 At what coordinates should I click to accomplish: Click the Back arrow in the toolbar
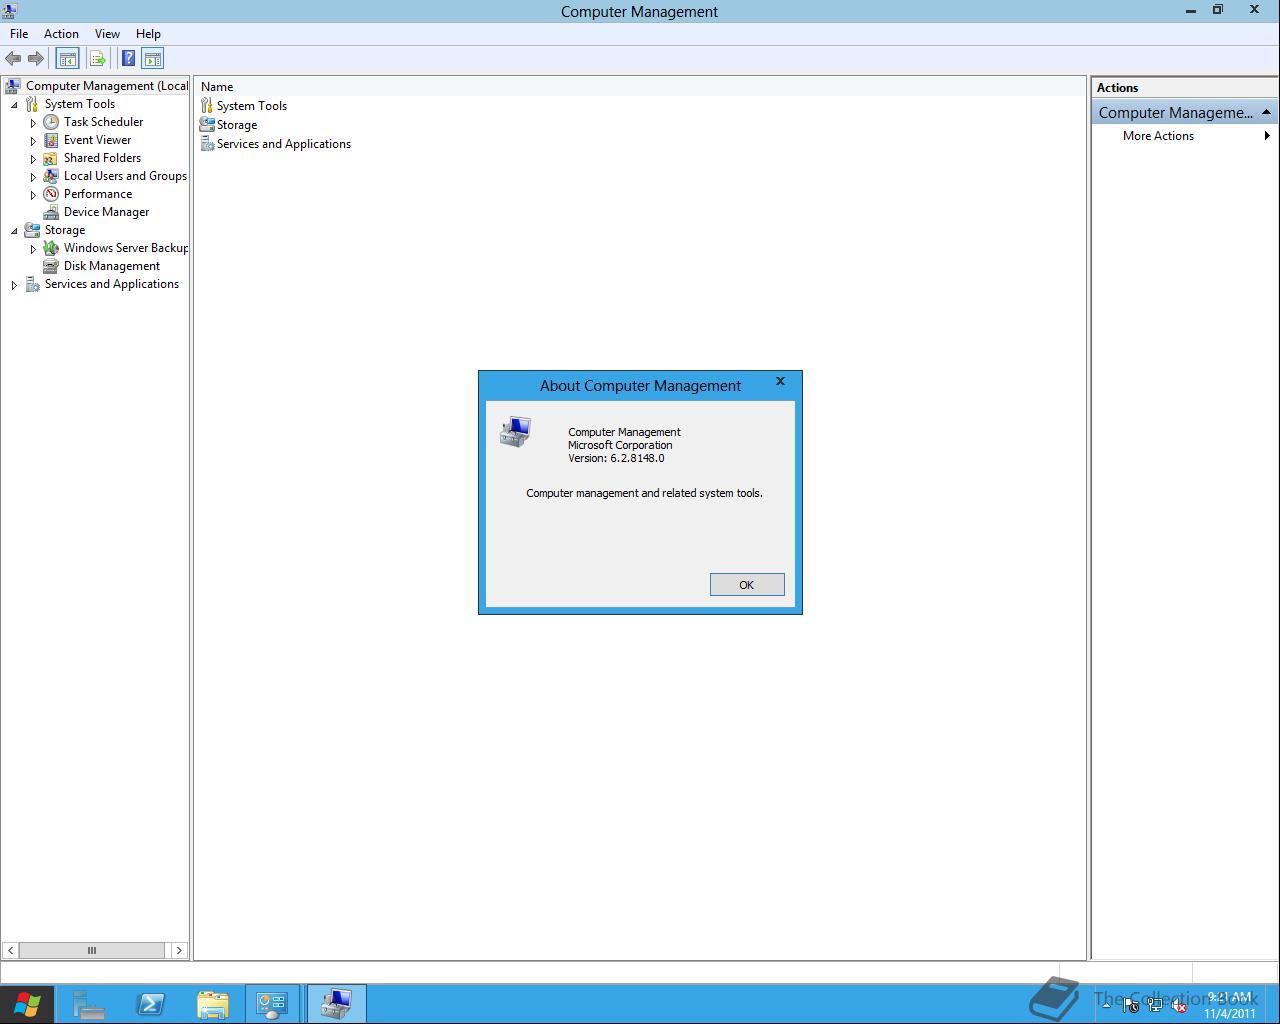[13, 59]
